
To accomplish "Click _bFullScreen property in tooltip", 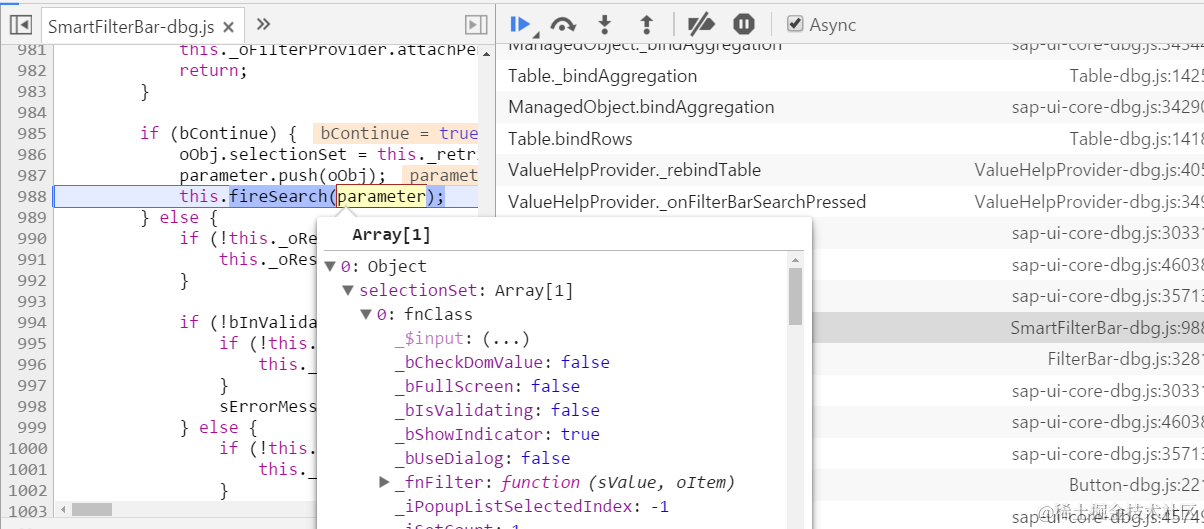I will pyautogui.click(x=454, y=387).
